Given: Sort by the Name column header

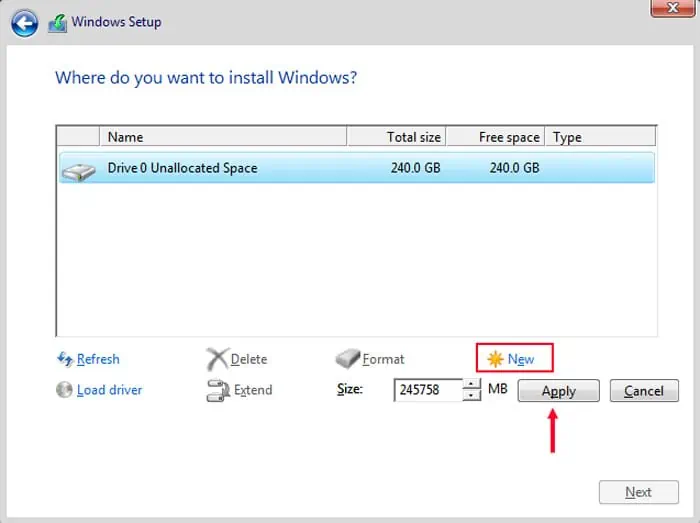Looking at the screenshot, I should pyautogui.click(x=223, y=137).
